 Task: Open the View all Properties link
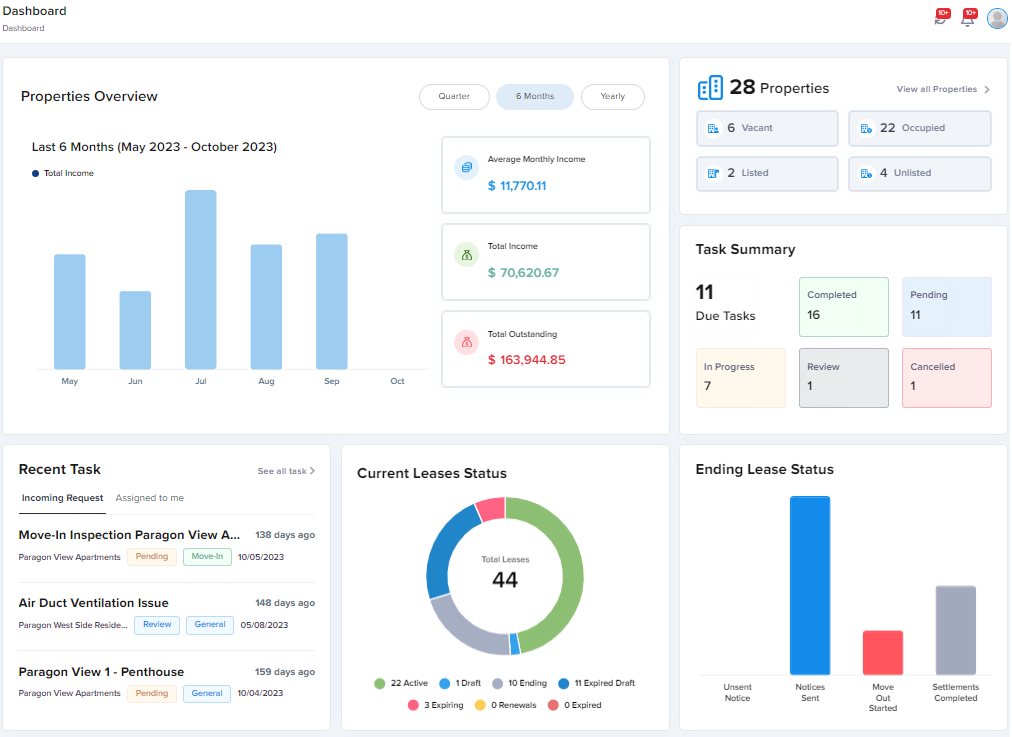click(936, 89)
